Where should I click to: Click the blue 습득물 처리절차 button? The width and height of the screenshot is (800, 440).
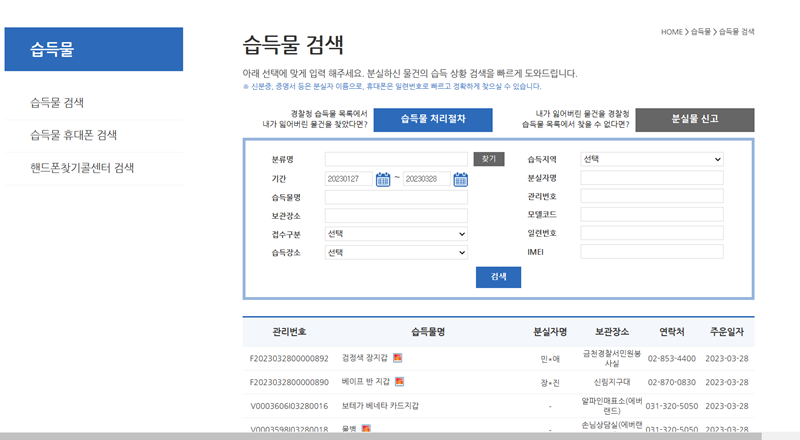click(x=433, y=119)
